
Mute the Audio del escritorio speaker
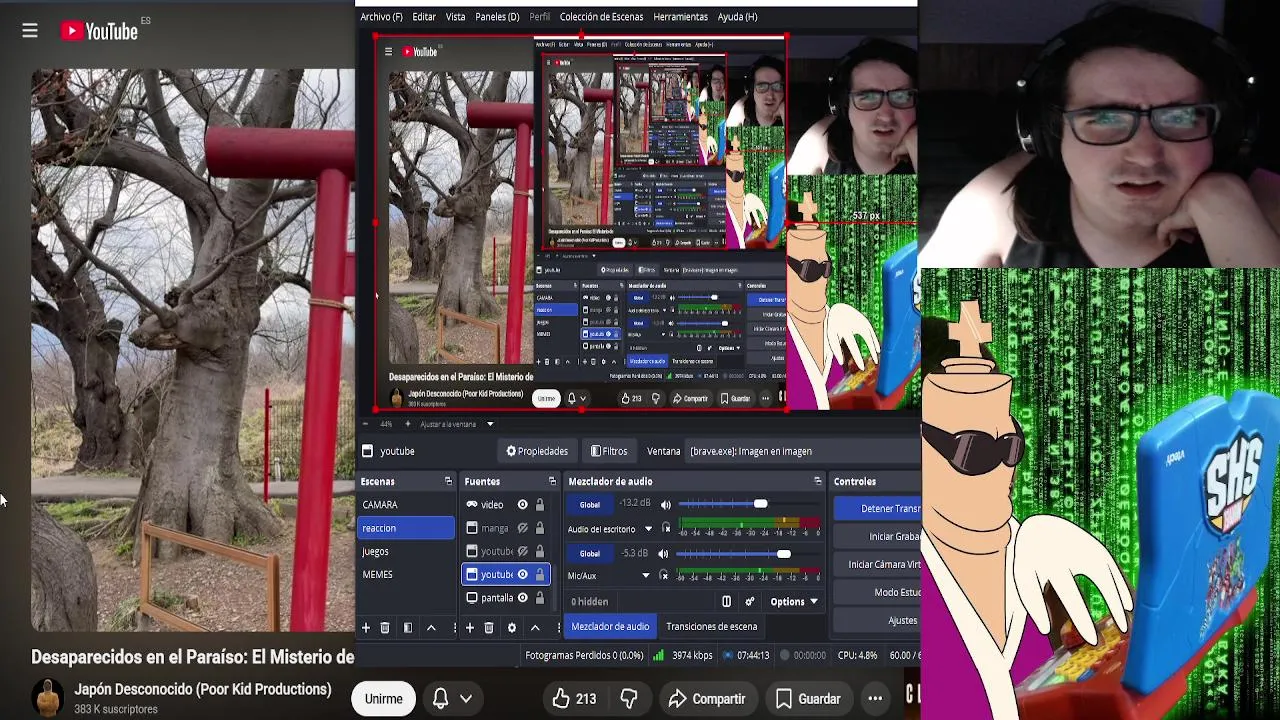[x=666, y=505]
